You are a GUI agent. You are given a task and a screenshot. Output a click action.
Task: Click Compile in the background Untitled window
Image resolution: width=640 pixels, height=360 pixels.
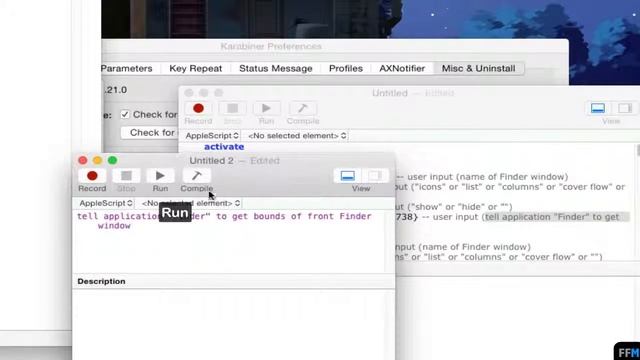(303, 109)
